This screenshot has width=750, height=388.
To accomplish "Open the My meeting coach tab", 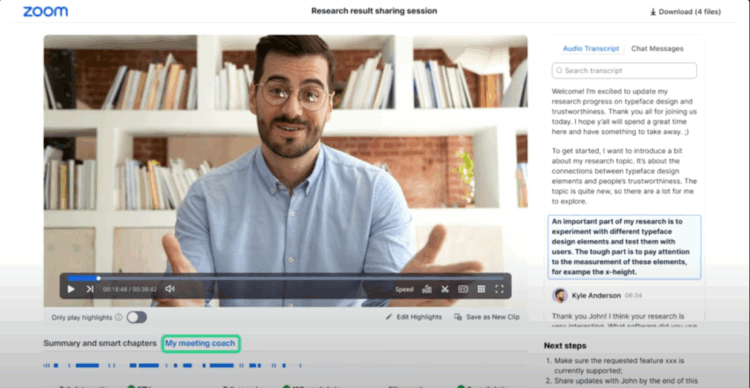I will [200, 344].
